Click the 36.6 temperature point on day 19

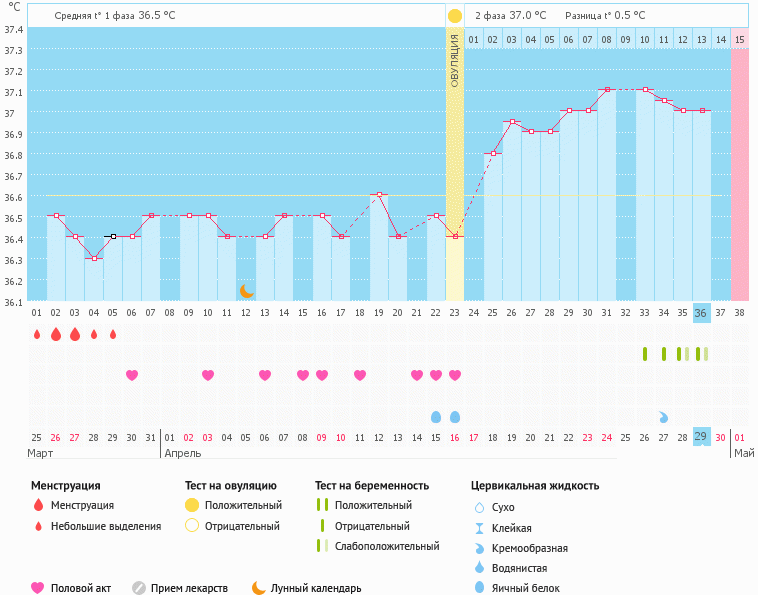(379, 194)
